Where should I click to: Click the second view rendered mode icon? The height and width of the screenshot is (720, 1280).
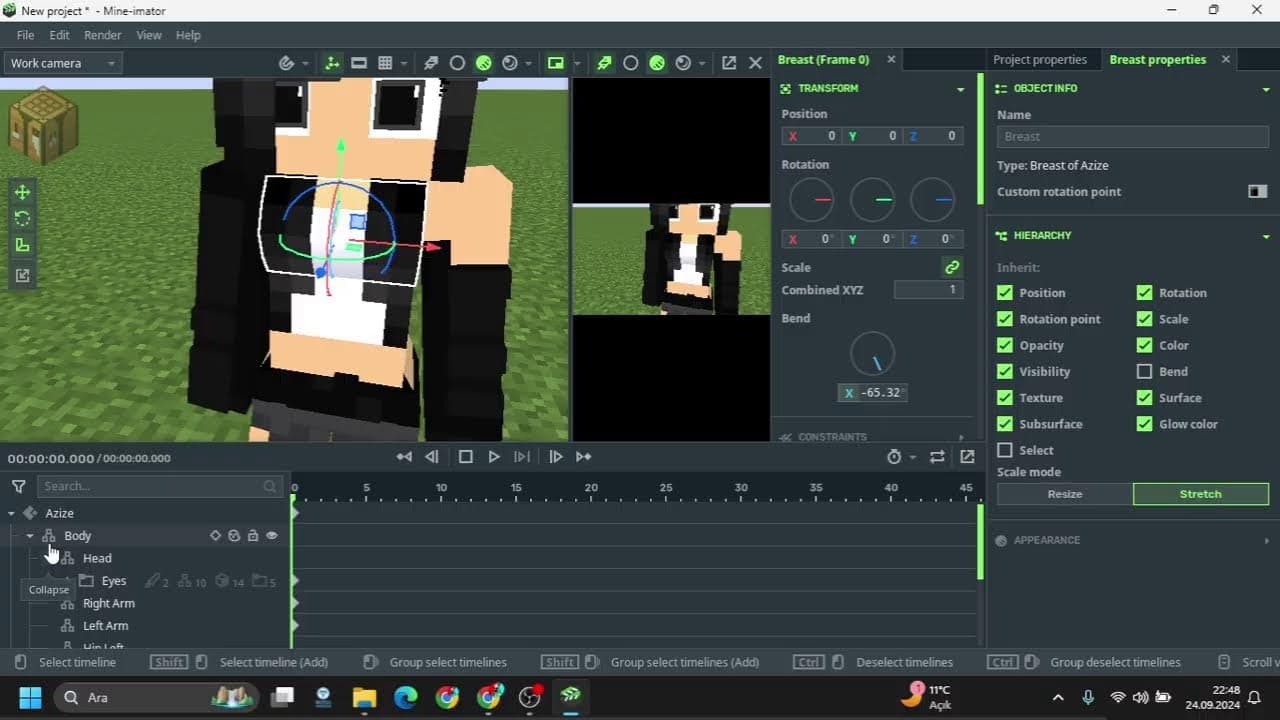[657, 63]
